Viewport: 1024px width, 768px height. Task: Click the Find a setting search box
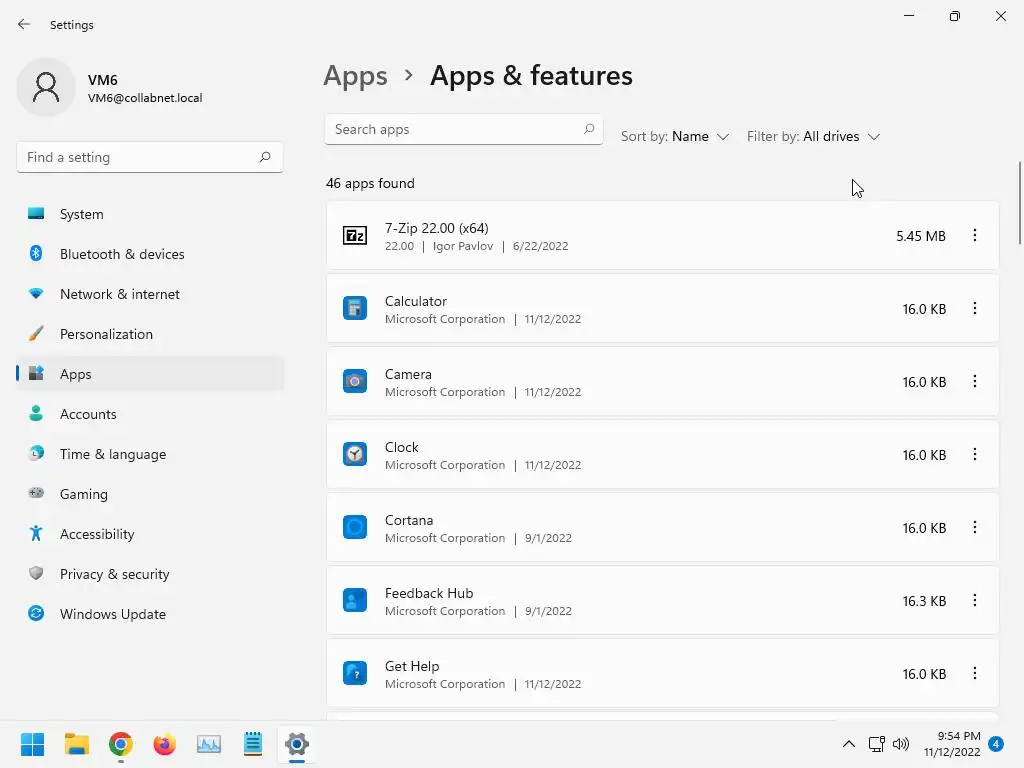(138, 157)
